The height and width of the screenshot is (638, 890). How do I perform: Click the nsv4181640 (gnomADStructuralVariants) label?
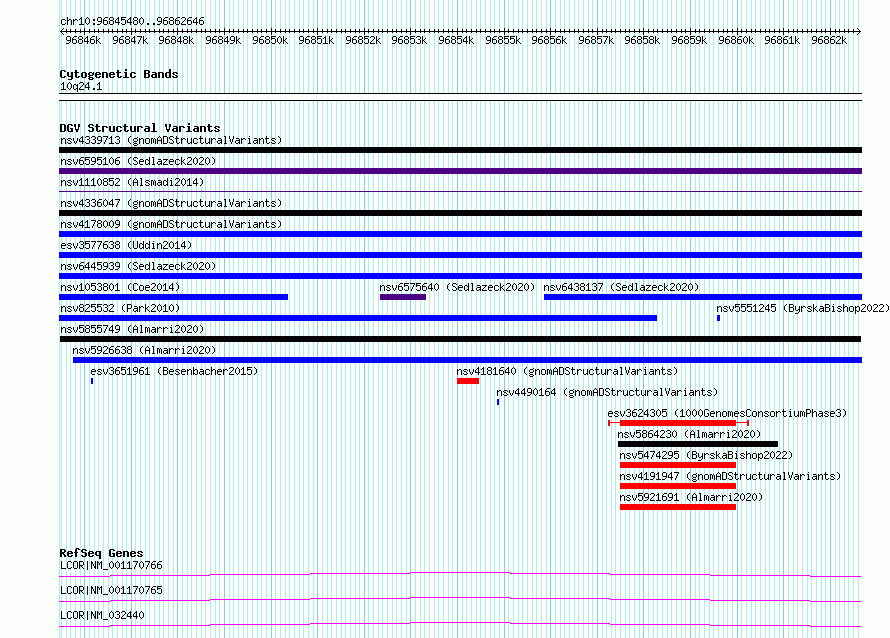pyautogui.click(x=567, y=371)
